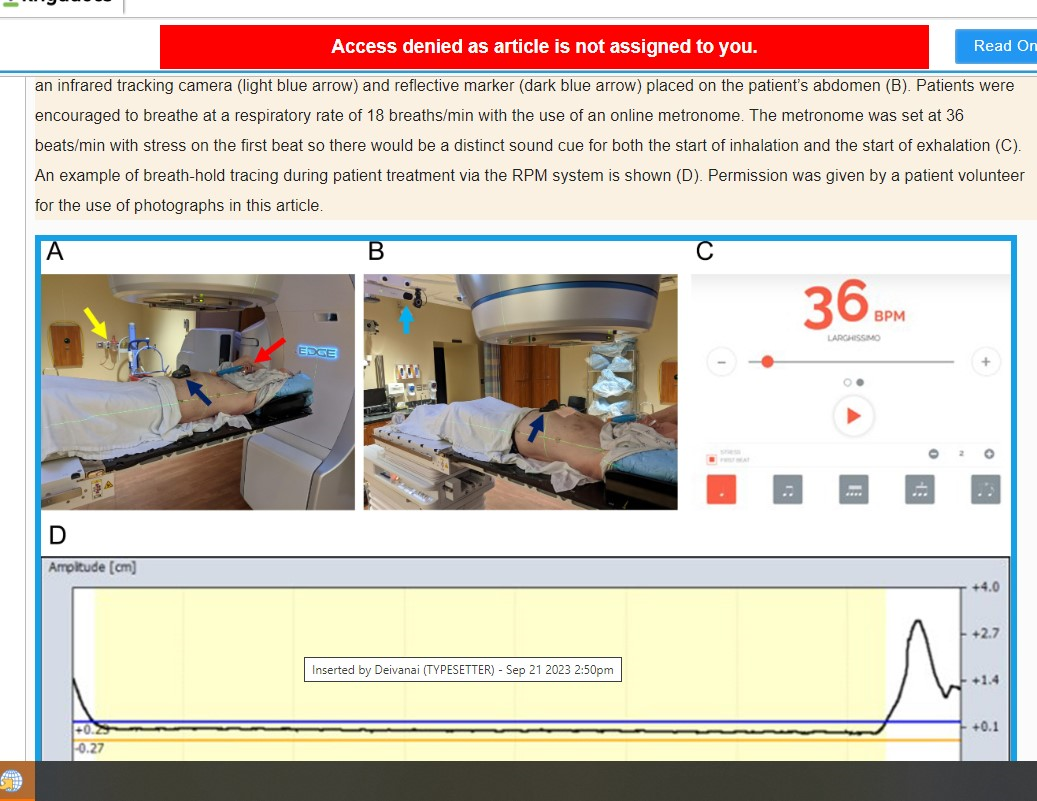Select the fourth rhythm tile in the row

[919, 490]
